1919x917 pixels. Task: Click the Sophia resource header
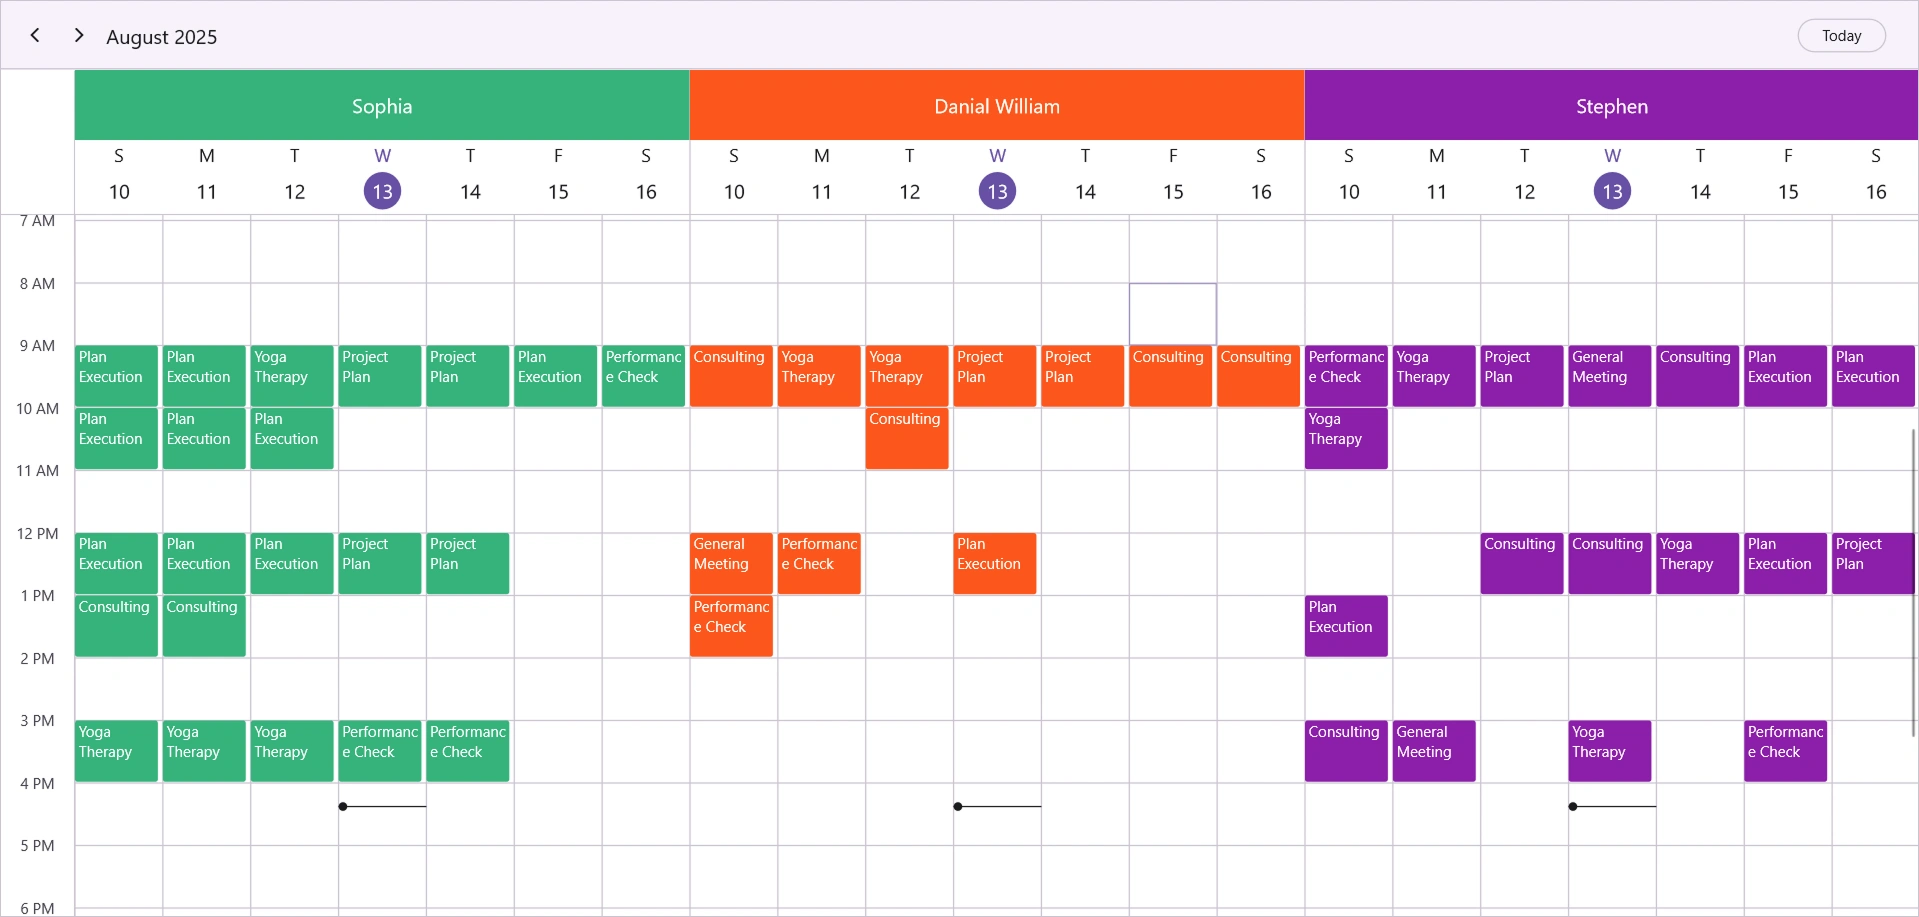[x=382, y=105]
